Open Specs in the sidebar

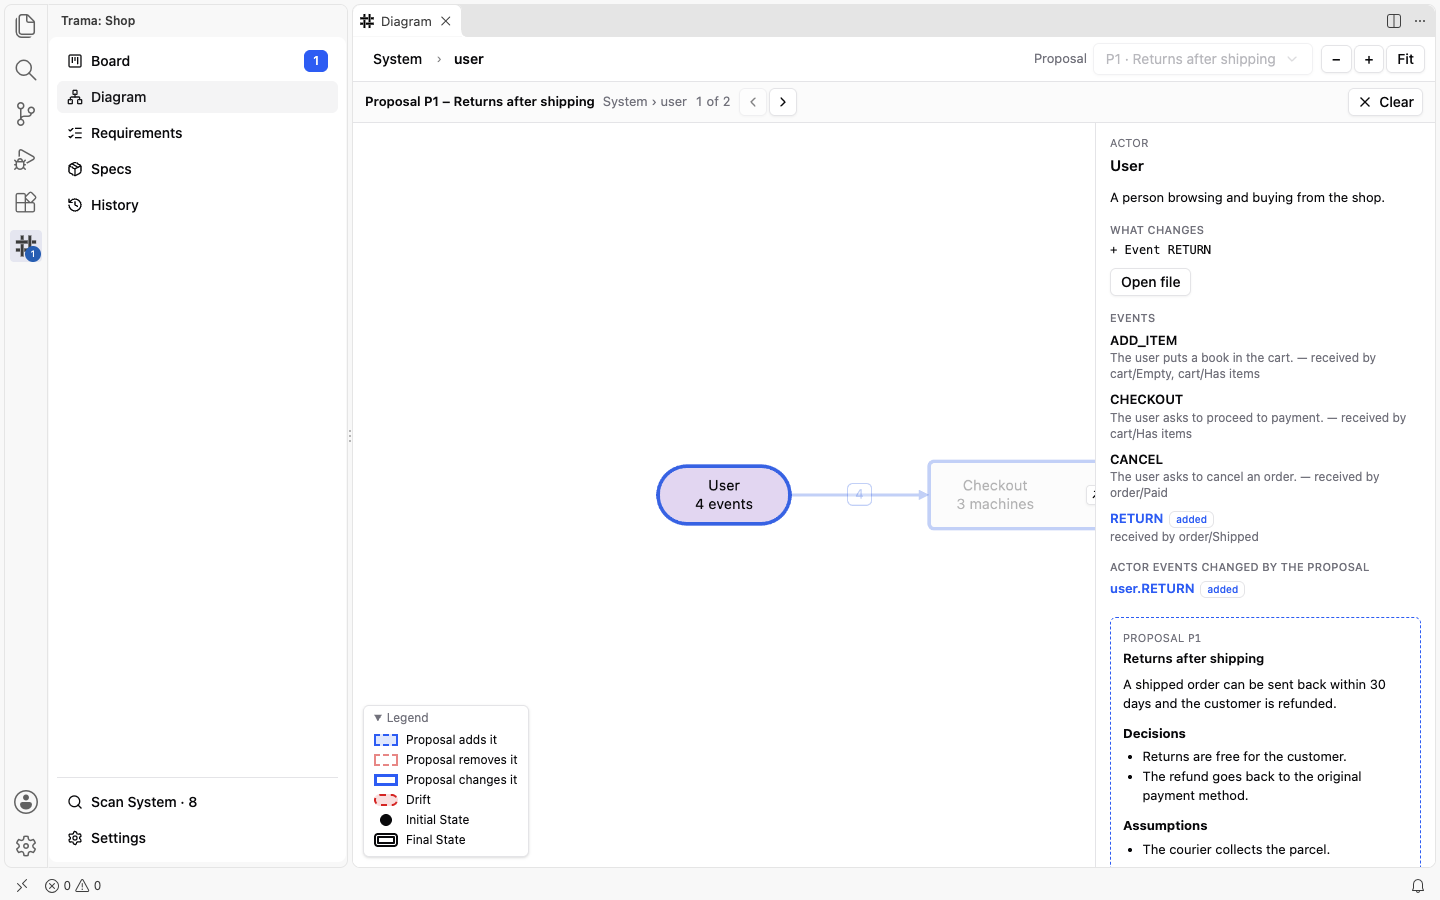coord(198,169)
